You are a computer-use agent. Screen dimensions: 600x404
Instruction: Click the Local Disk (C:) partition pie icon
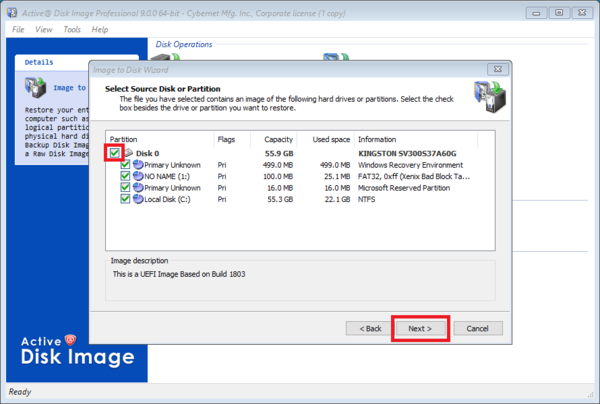pos(138,199)
